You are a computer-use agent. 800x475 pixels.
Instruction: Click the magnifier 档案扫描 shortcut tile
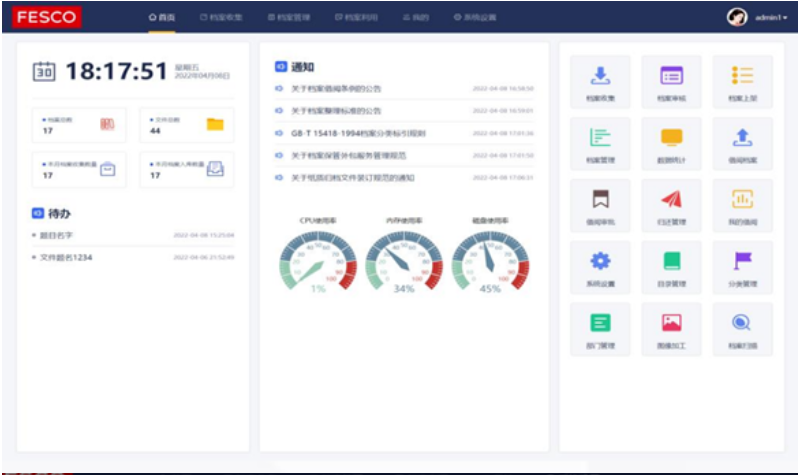(x=742, y=329)
